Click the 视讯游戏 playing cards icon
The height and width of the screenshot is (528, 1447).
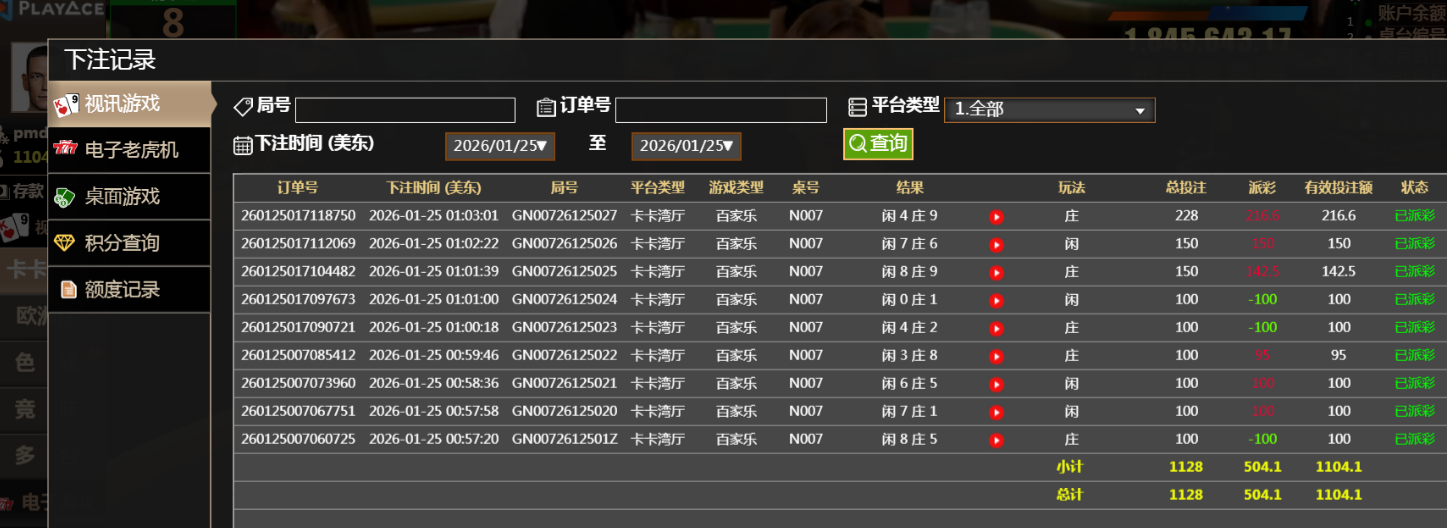coord(66,104)
